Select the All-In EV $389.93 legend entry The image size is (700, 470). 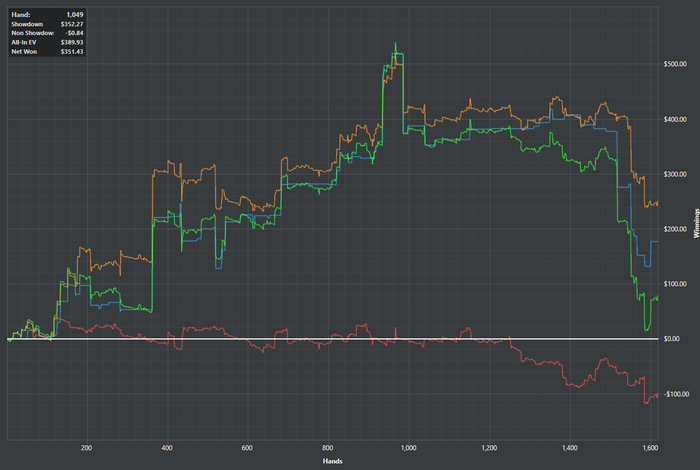(47, 42)
